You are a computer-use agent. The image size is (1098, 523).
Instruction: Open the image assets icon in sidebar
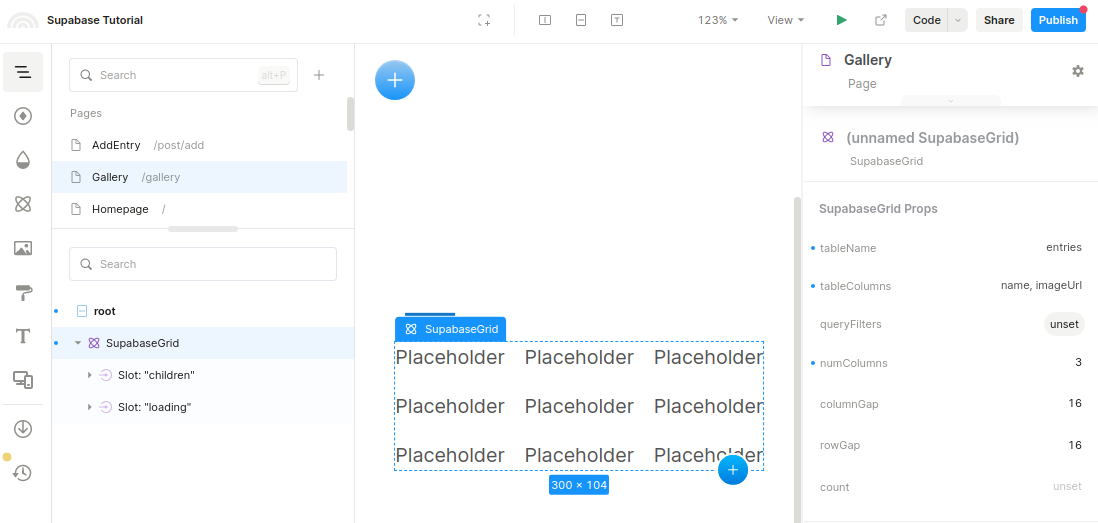coord(22,248)
